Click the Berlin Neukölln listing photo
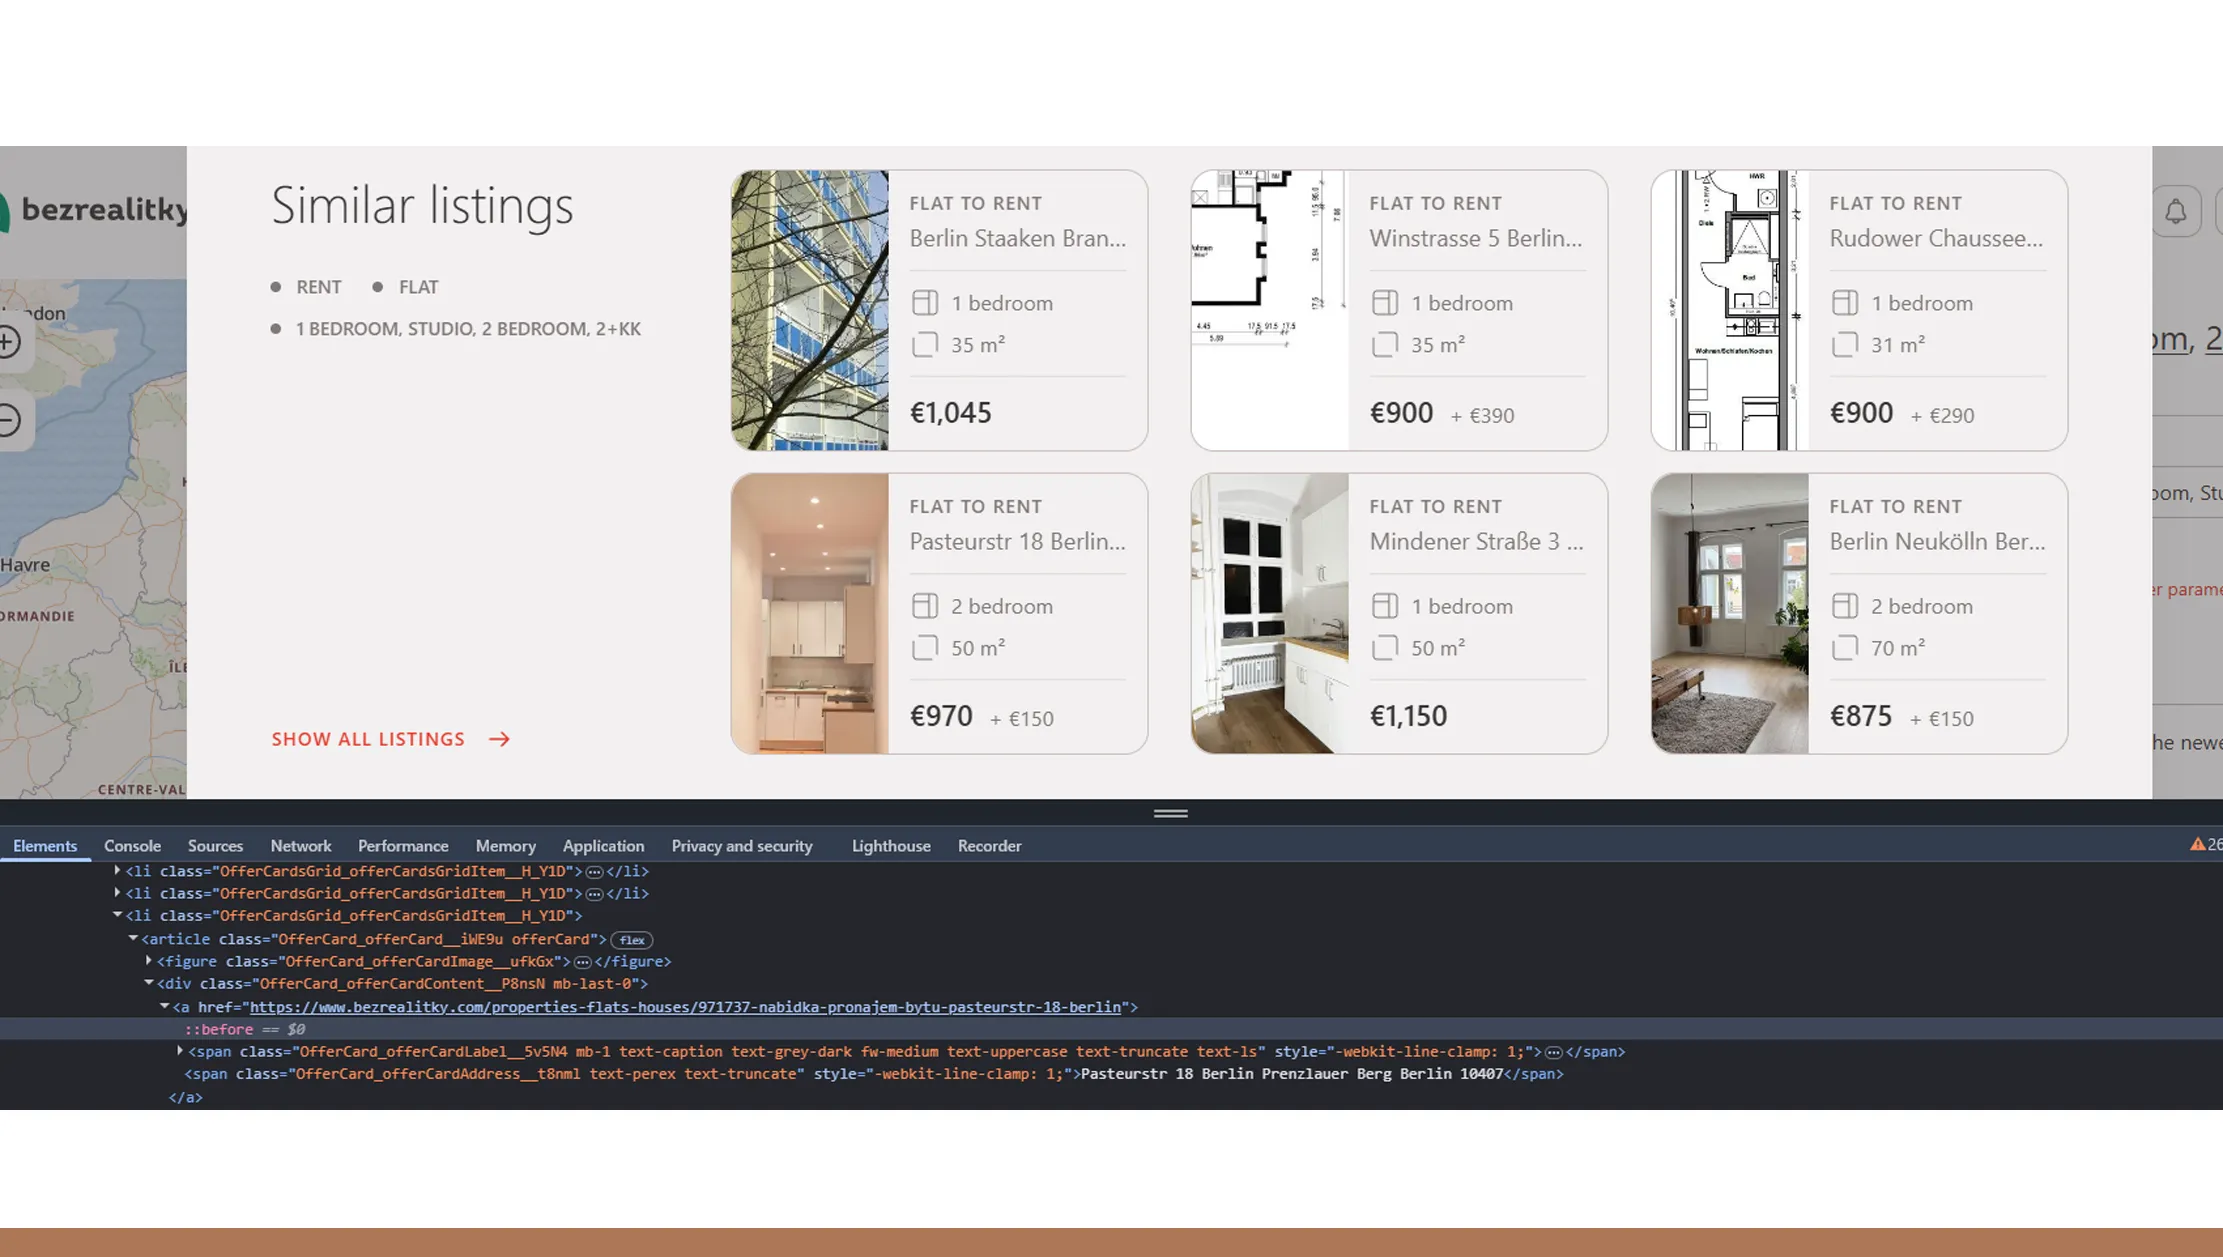 pos(1729,613)
